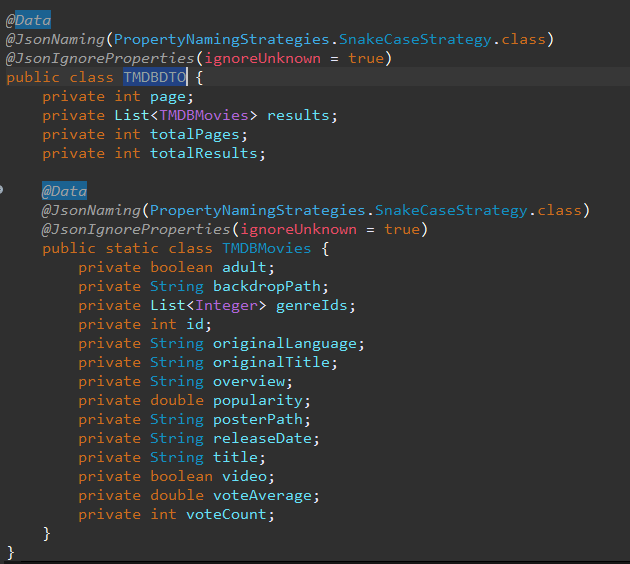
Task: Click the field name 'releaseDate'
Action: [262, 438]
